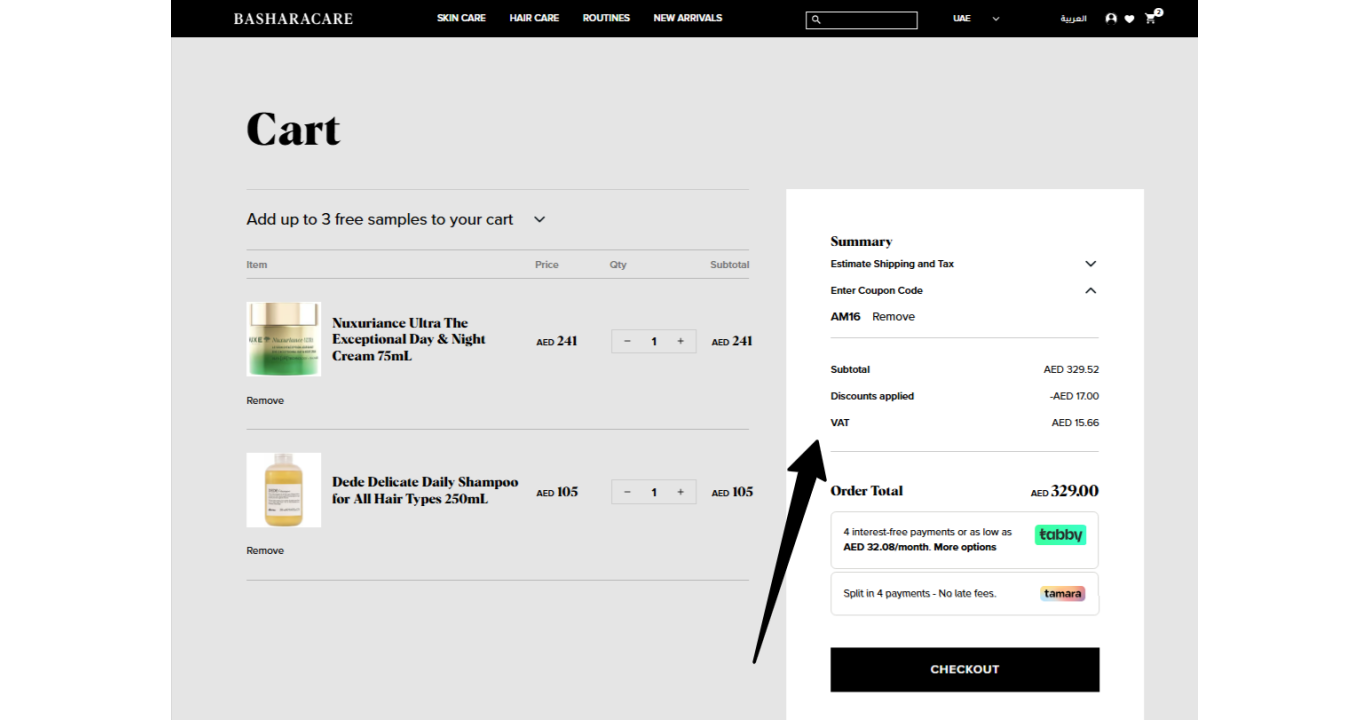Click the Order Total AED 329.00 amount
Screen dimensions: 1368x720
pyautogui.click(x=1065, y=491)
